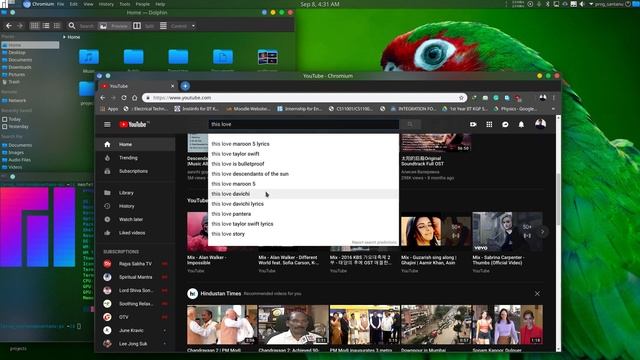This screenshot has width=640, height=360.
Task: Select suggestion 'this love descendants of the sun'
Action: click(x=303, y=174)
